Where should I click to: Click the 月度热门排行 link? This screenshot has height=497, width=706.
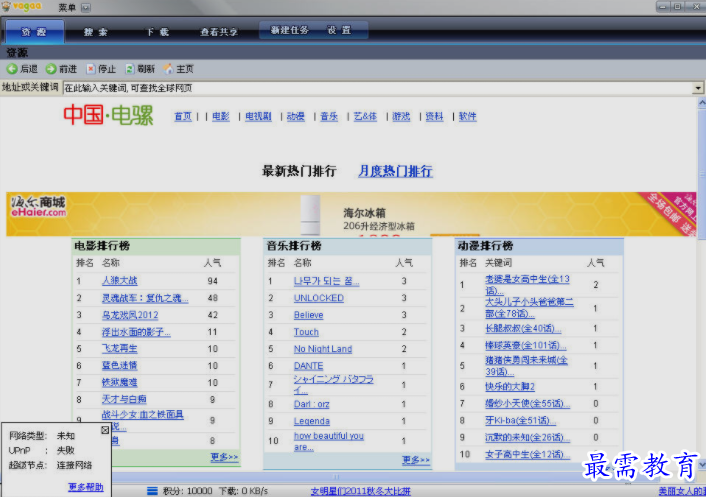click(x=395, y=171)
